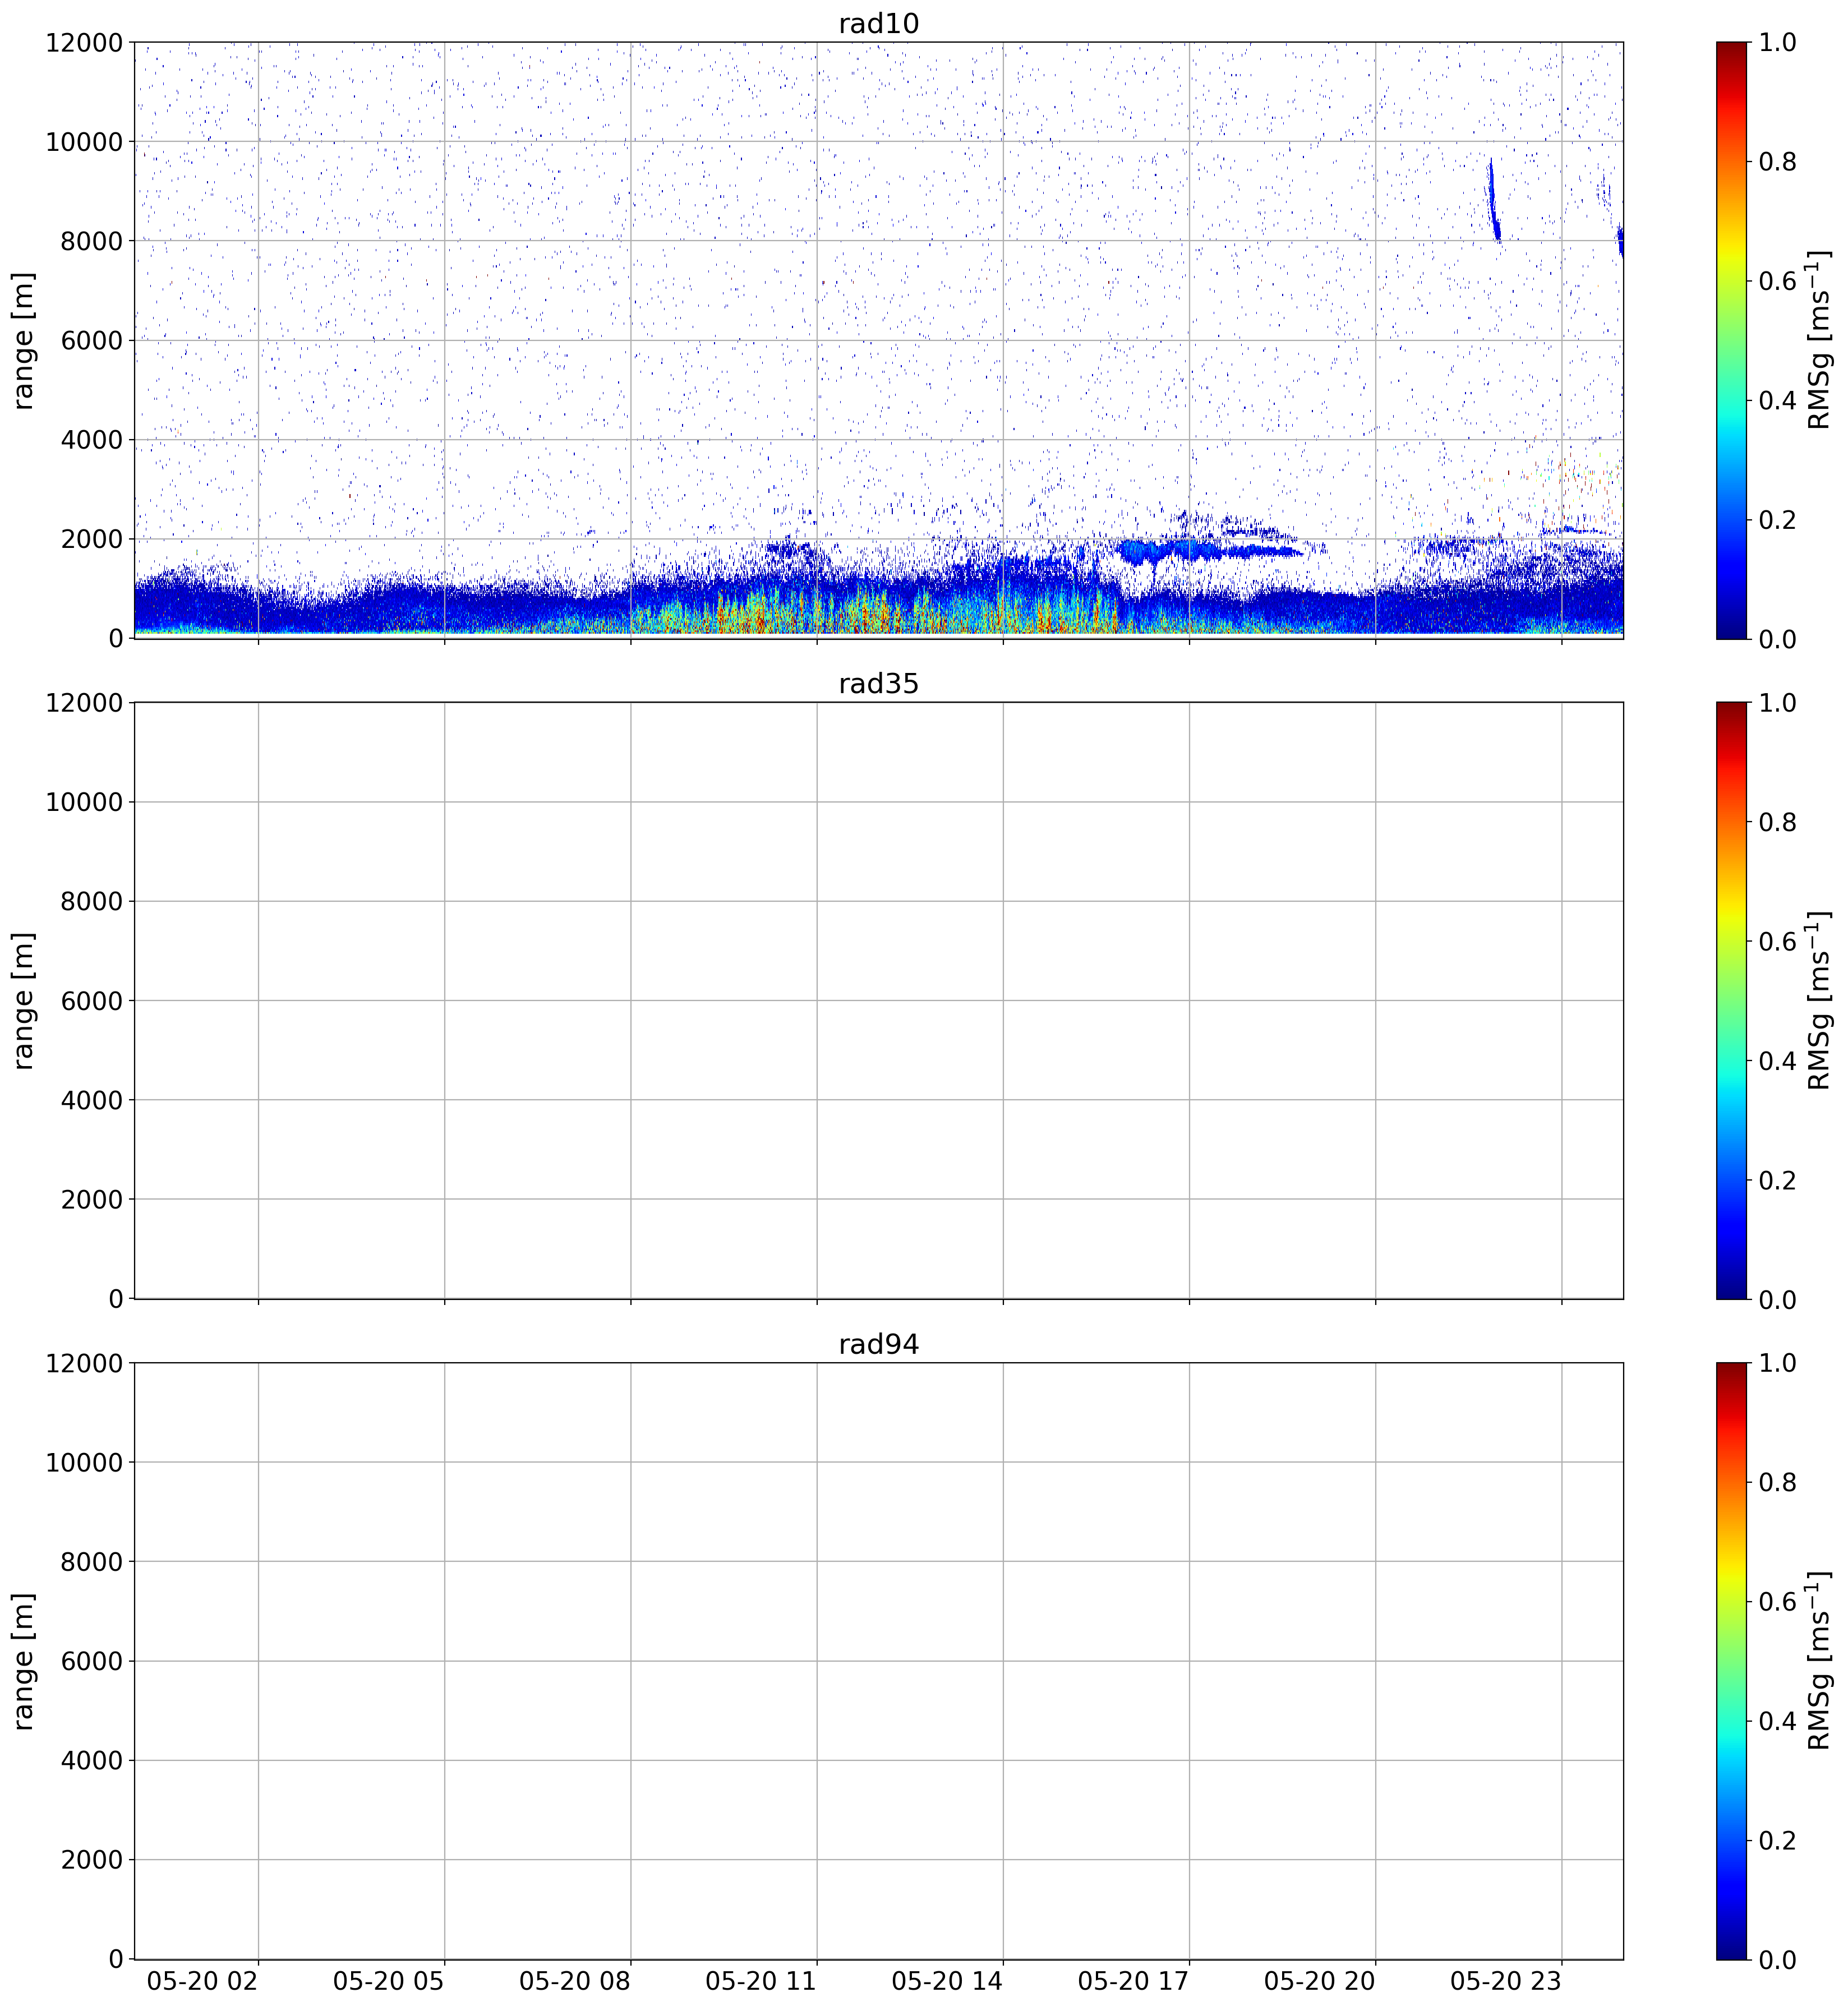
Task: Click the 2000 range tick on rad35 panel
Action: [x=91, y=1200]
